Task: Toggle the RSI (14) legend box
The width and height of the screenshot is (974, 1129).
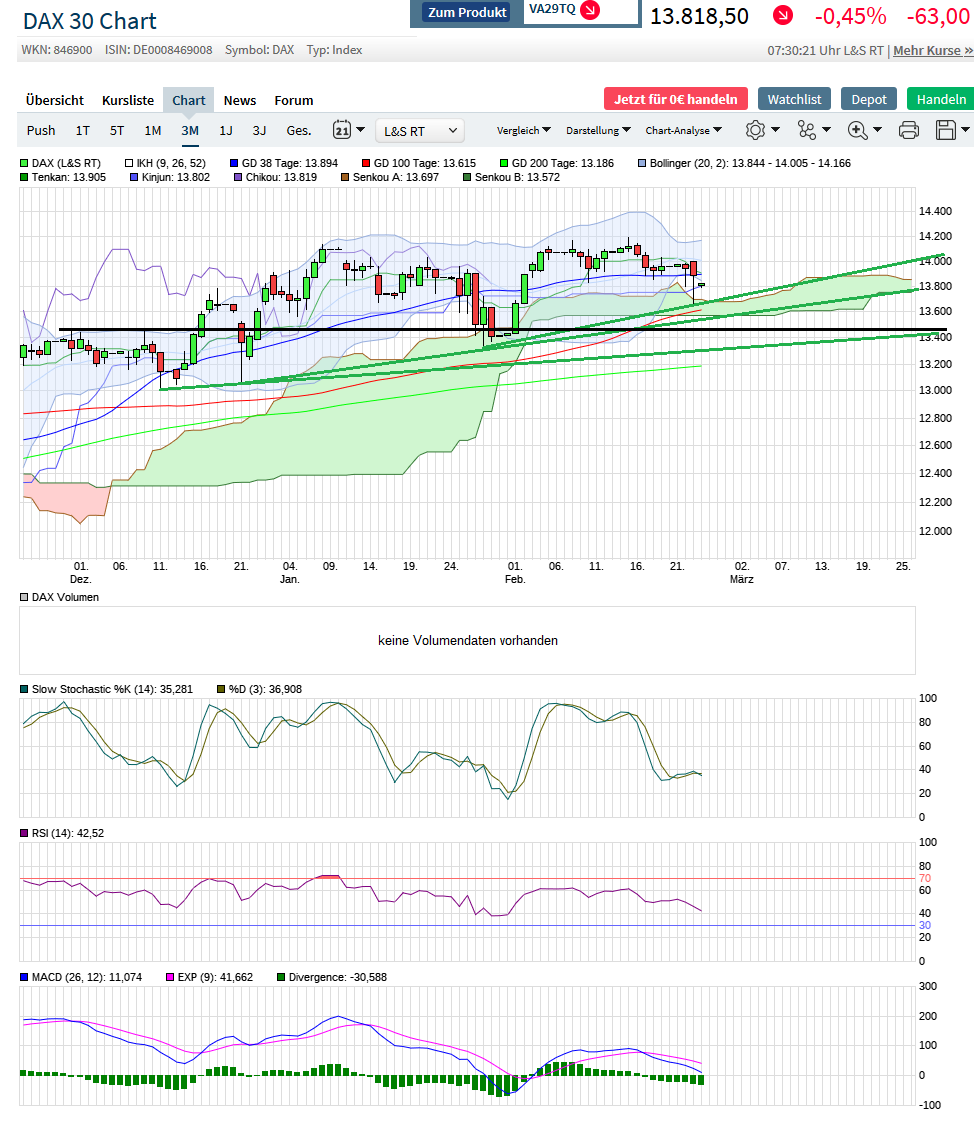Action: coord(25,833)
